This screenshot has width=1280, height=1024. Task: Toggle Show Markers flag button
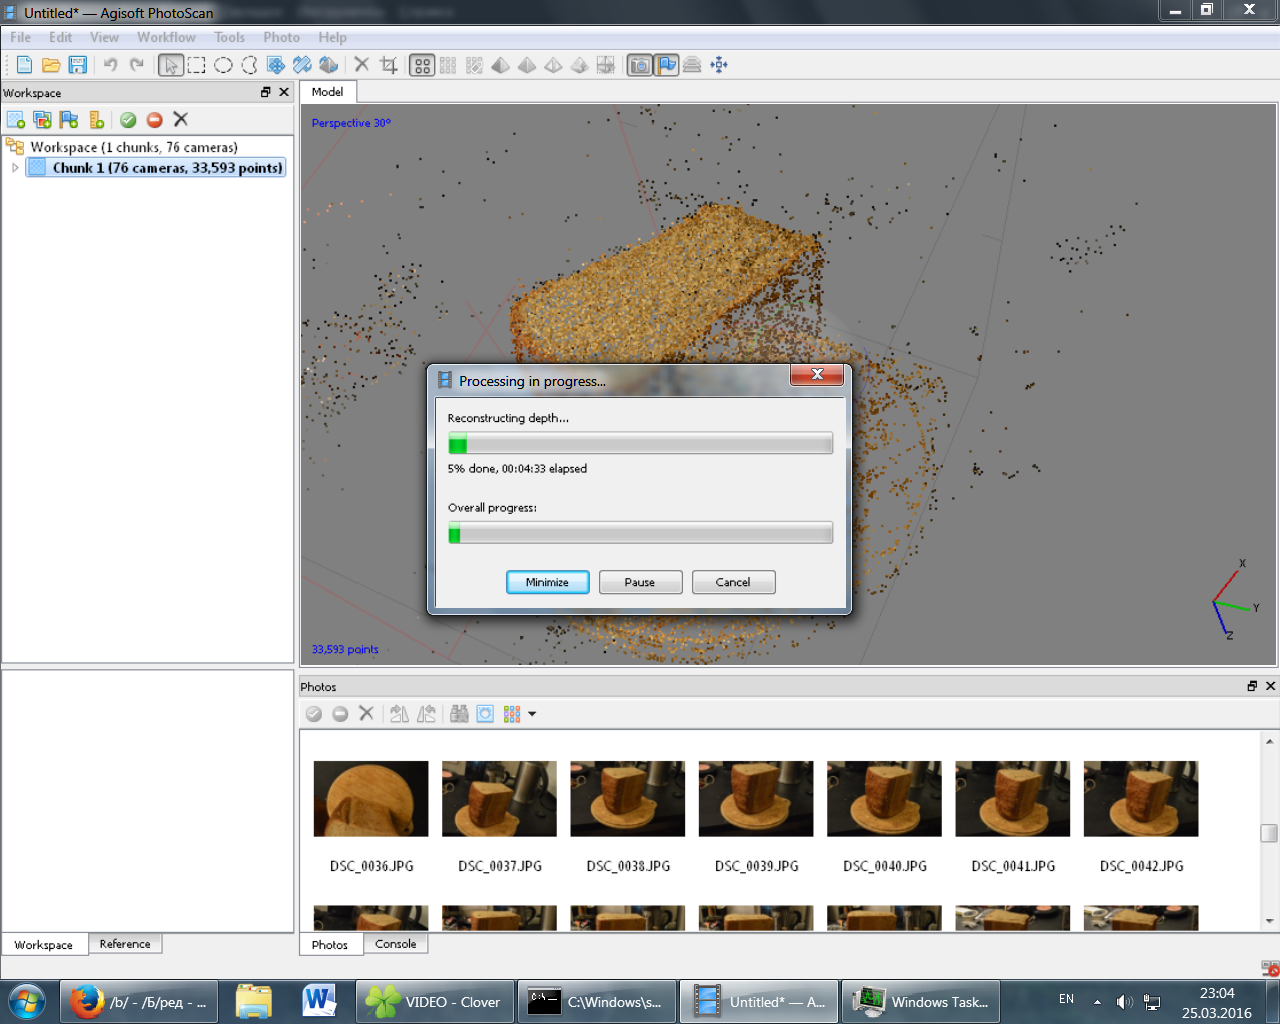(x=666, y=65)
